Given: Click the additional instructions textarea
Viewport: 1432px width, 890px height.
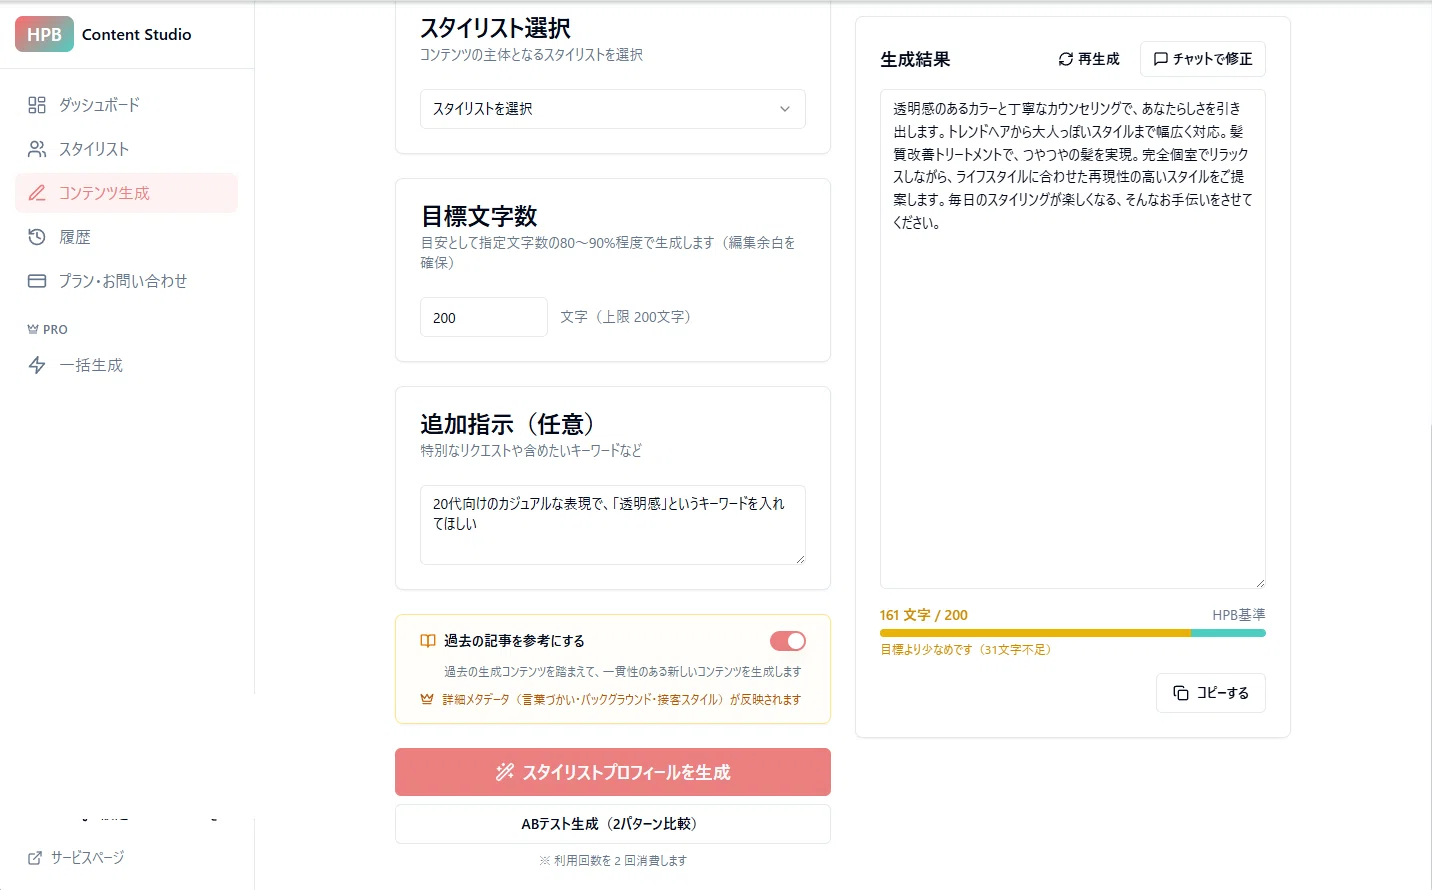Looking at the screenshot, I should coord(613,525).
